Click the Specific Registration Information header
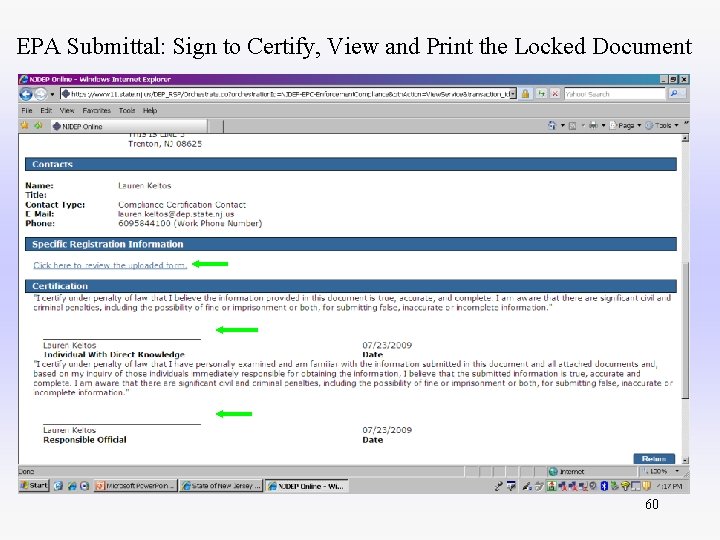The width and height of the screenshot is (720, 540). coord(351,244)
